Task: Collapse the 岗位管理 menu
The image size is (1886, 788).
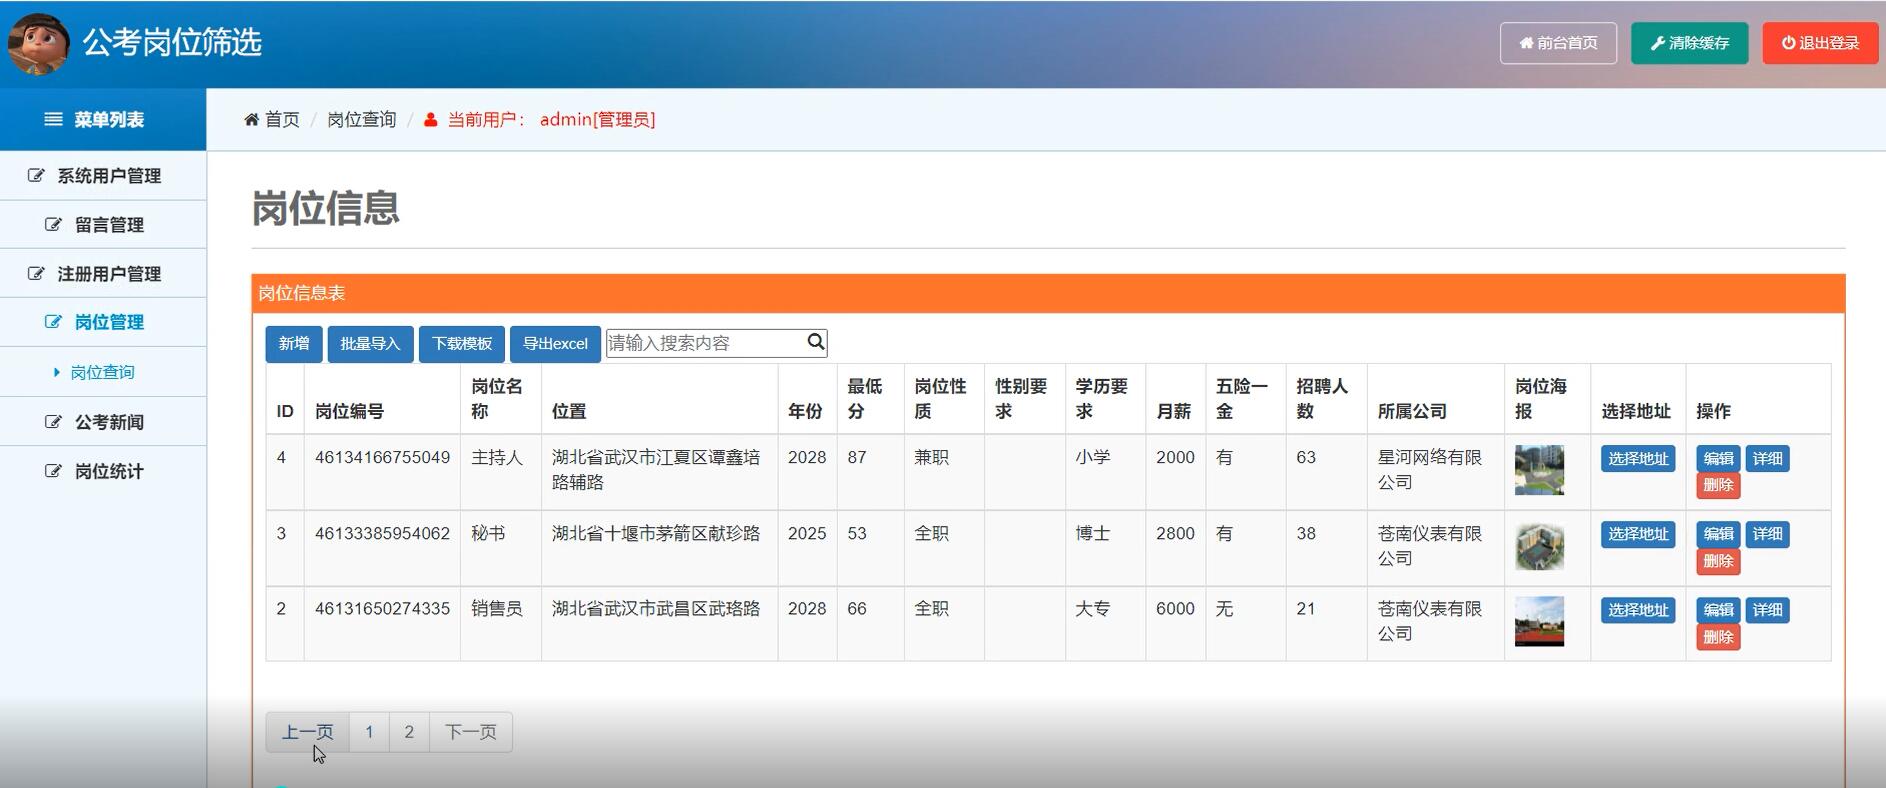Action: click(103, 322)
